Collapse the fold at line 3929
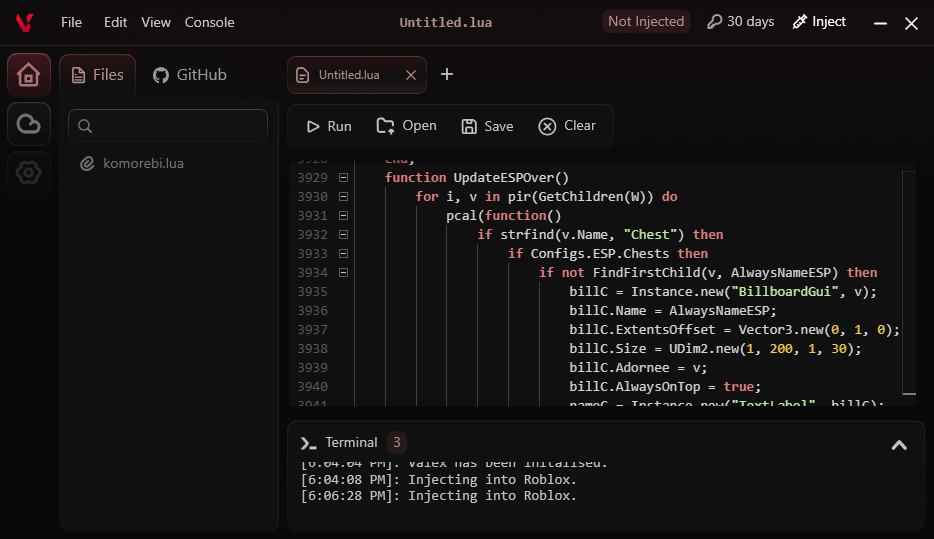Image resolution: width=934 pixels, height=539 pixels. click(343, 177)
